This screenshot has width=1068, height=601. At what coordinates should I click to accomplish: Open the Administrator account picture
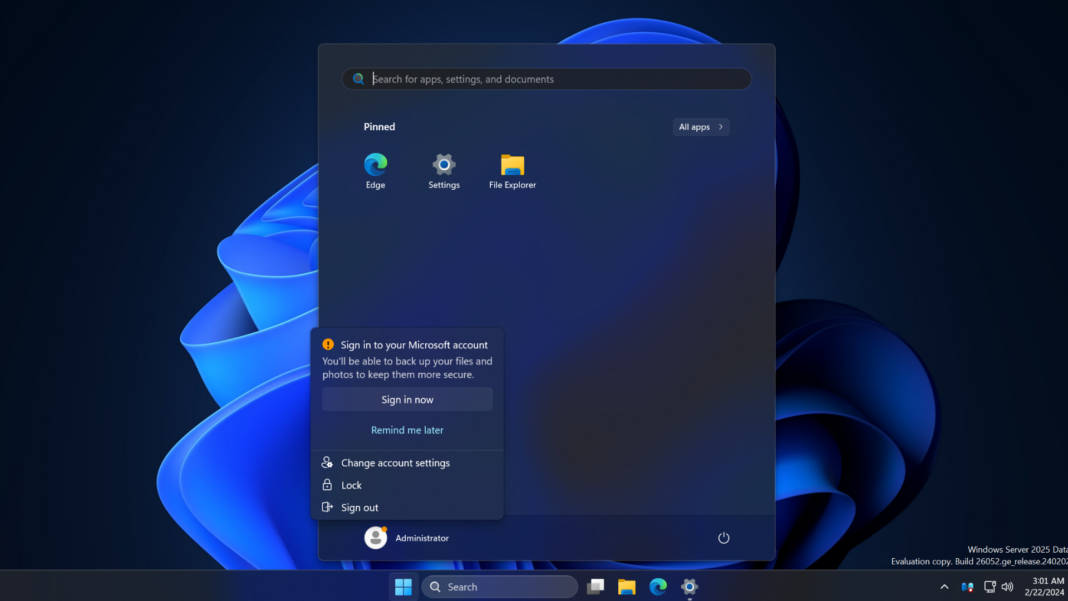[x=375, y=537]
